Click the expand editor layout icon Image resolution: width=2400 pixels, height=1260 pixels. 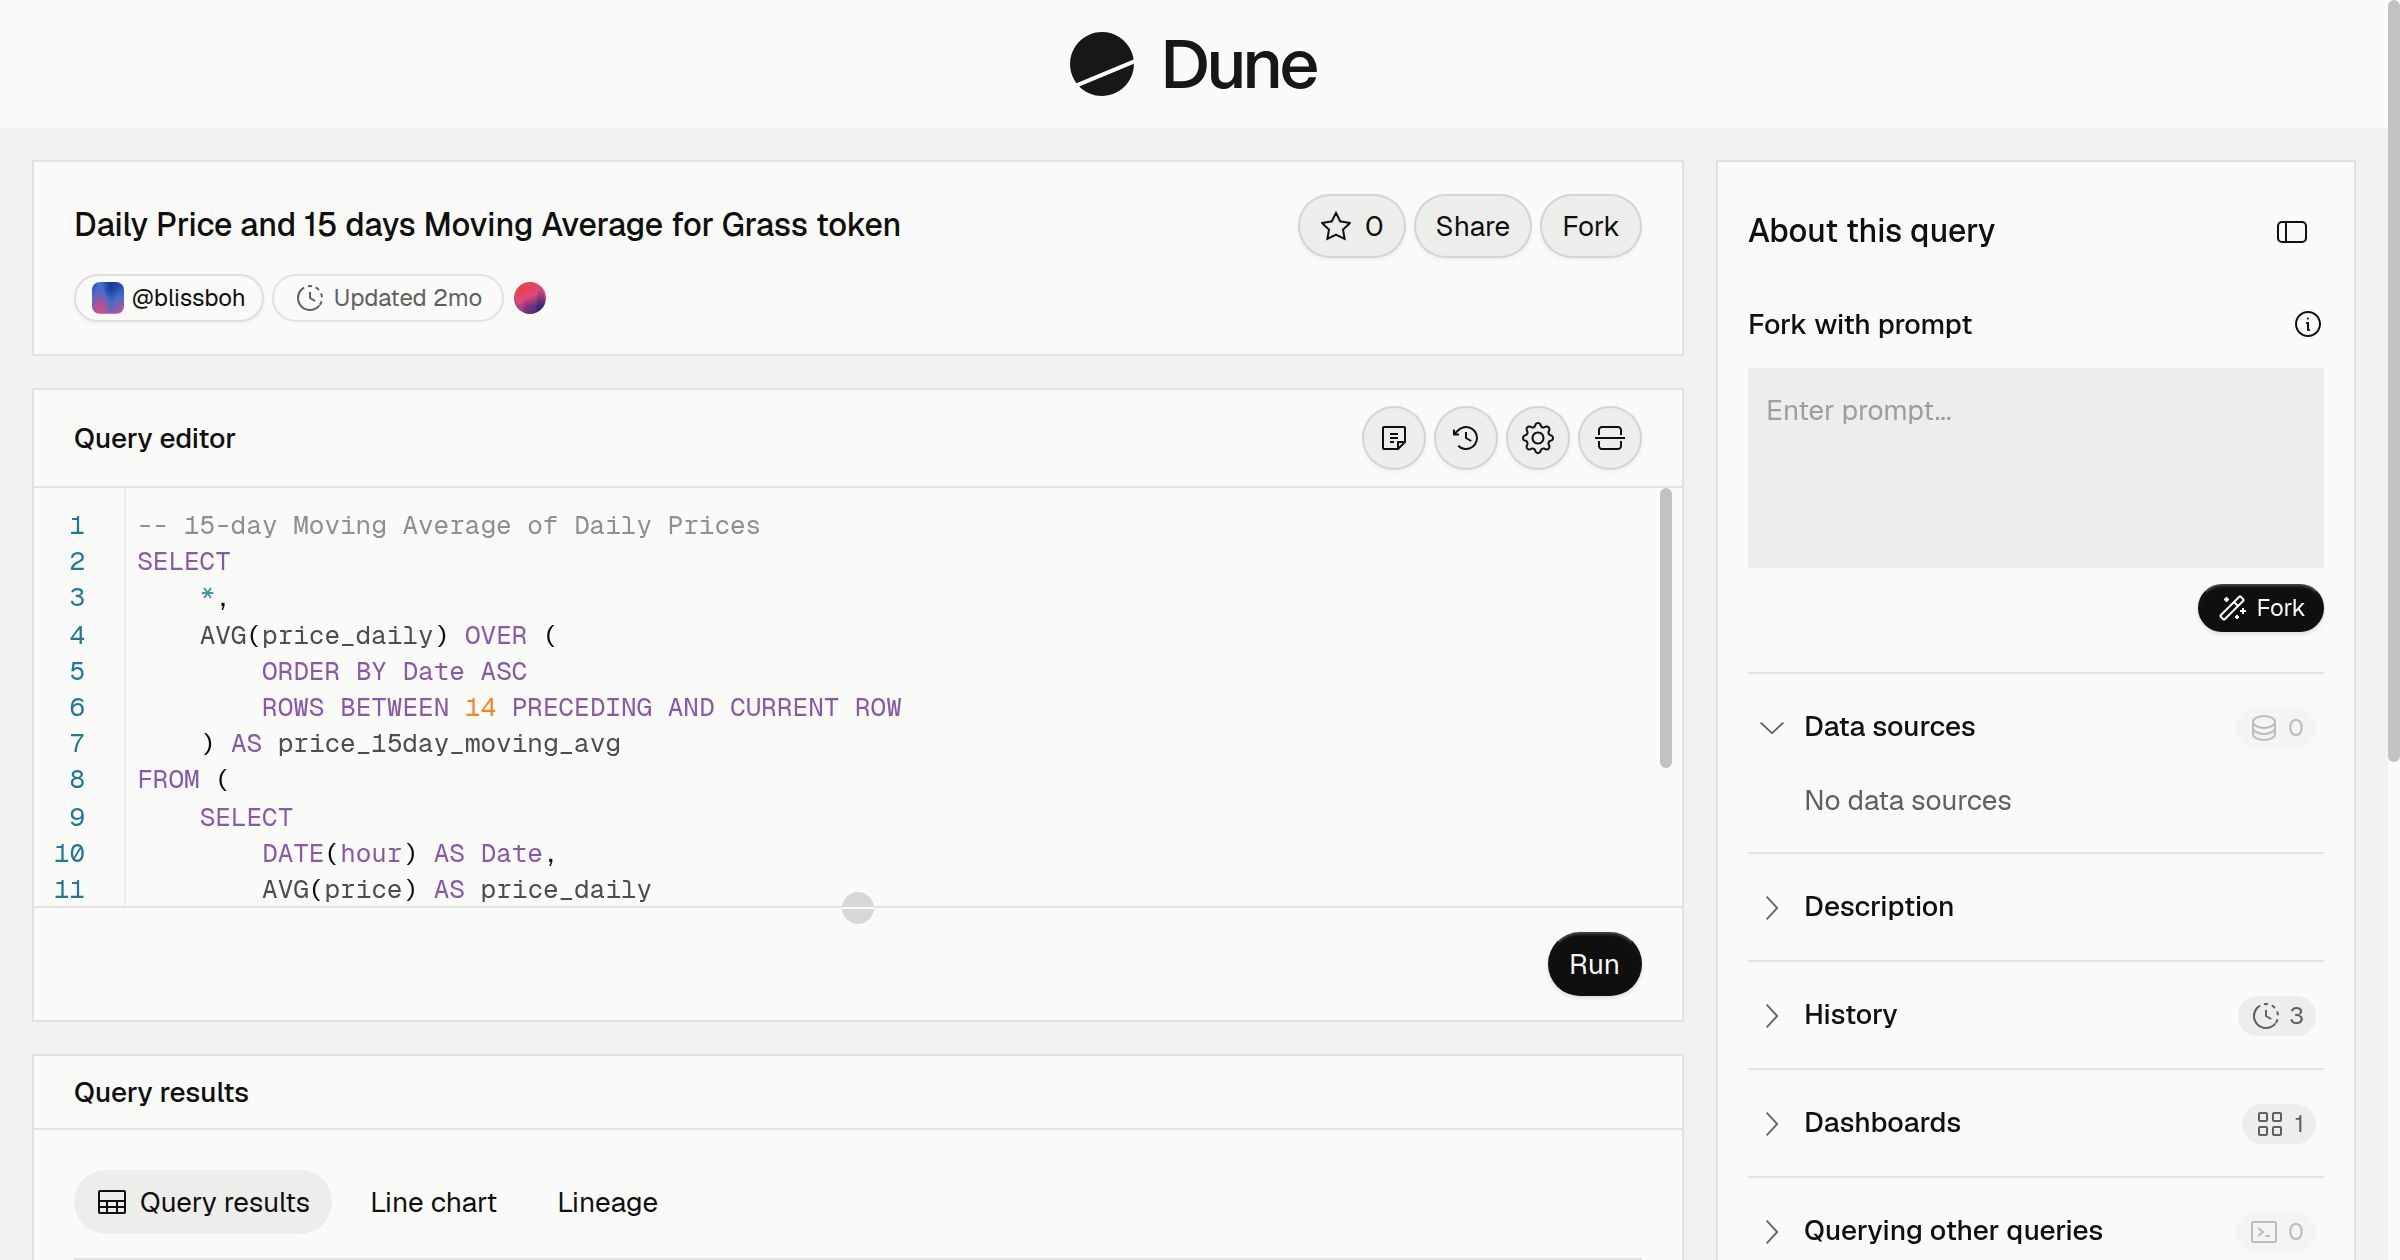(x=1609, y=438)
